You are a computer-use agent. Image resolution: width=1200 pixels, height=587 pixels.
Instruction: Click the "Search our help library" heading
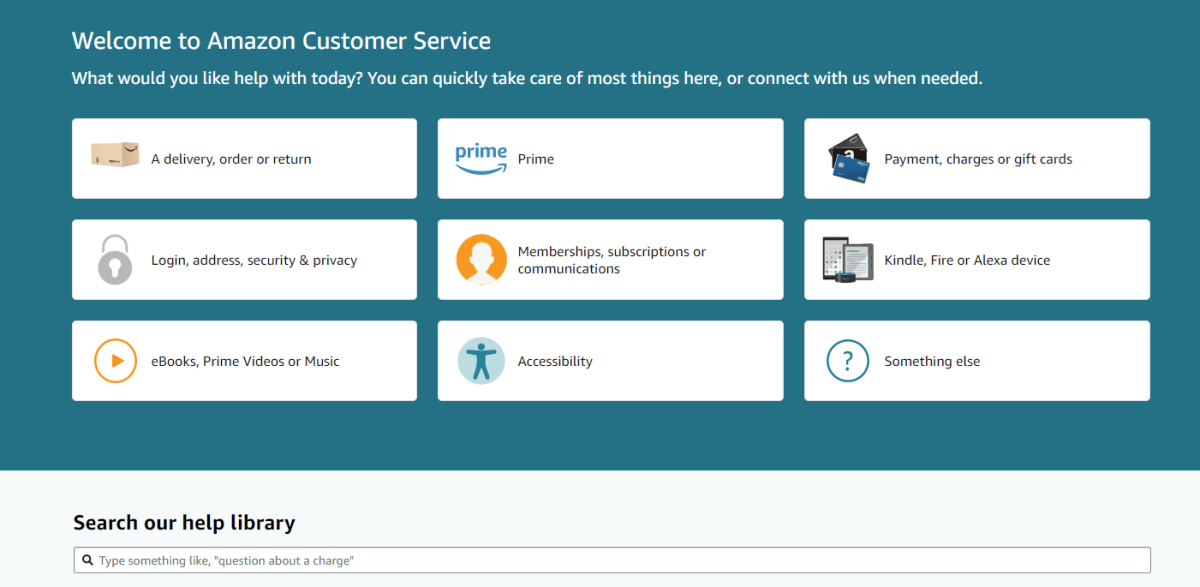pos(184,522)
